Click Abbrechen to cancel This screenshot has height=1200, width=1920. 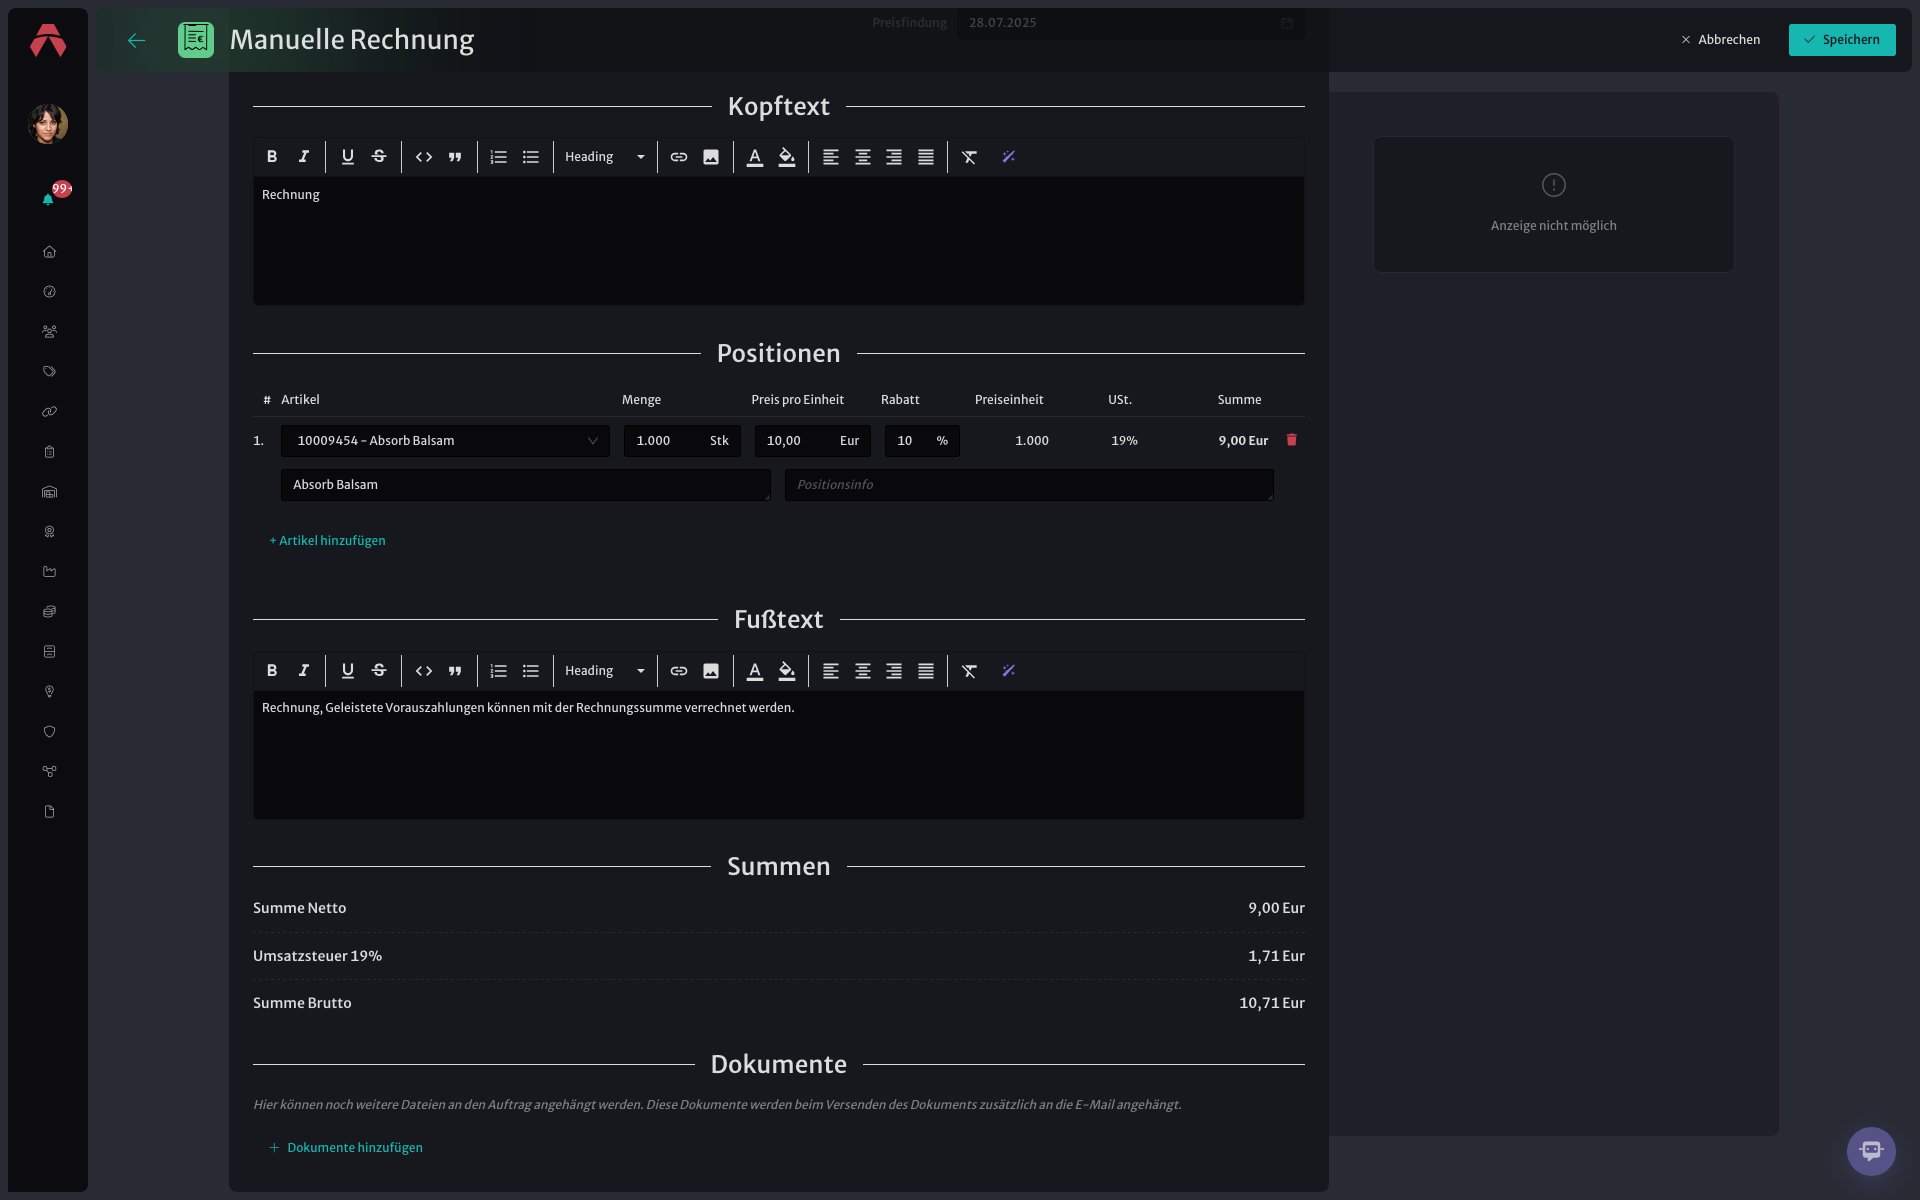point(1720,40)
